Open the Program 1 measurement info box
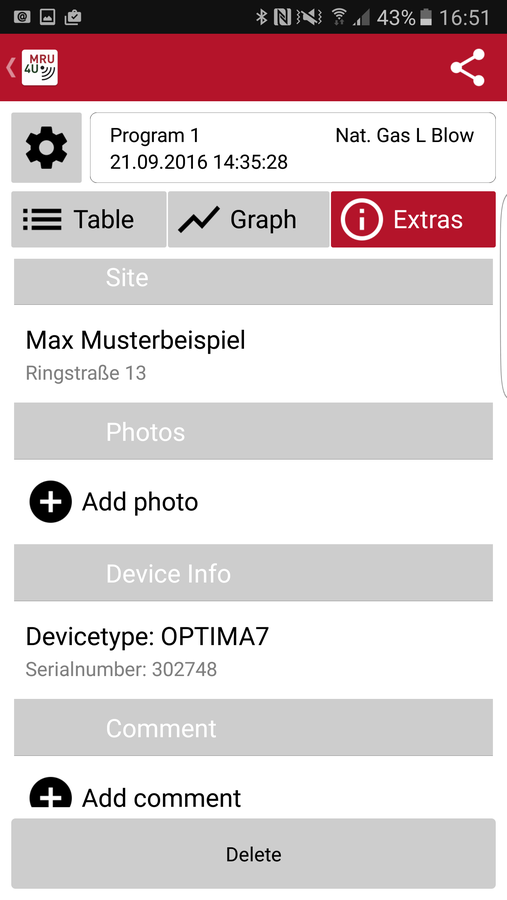 pos(293,148)
